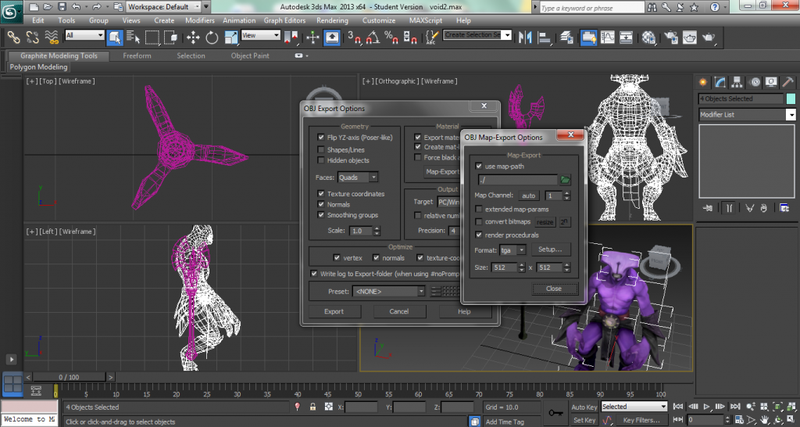The width and height of the screenshot is (800, 427).
Task: Toggle Angle Snap
Action: coord(372,37)
